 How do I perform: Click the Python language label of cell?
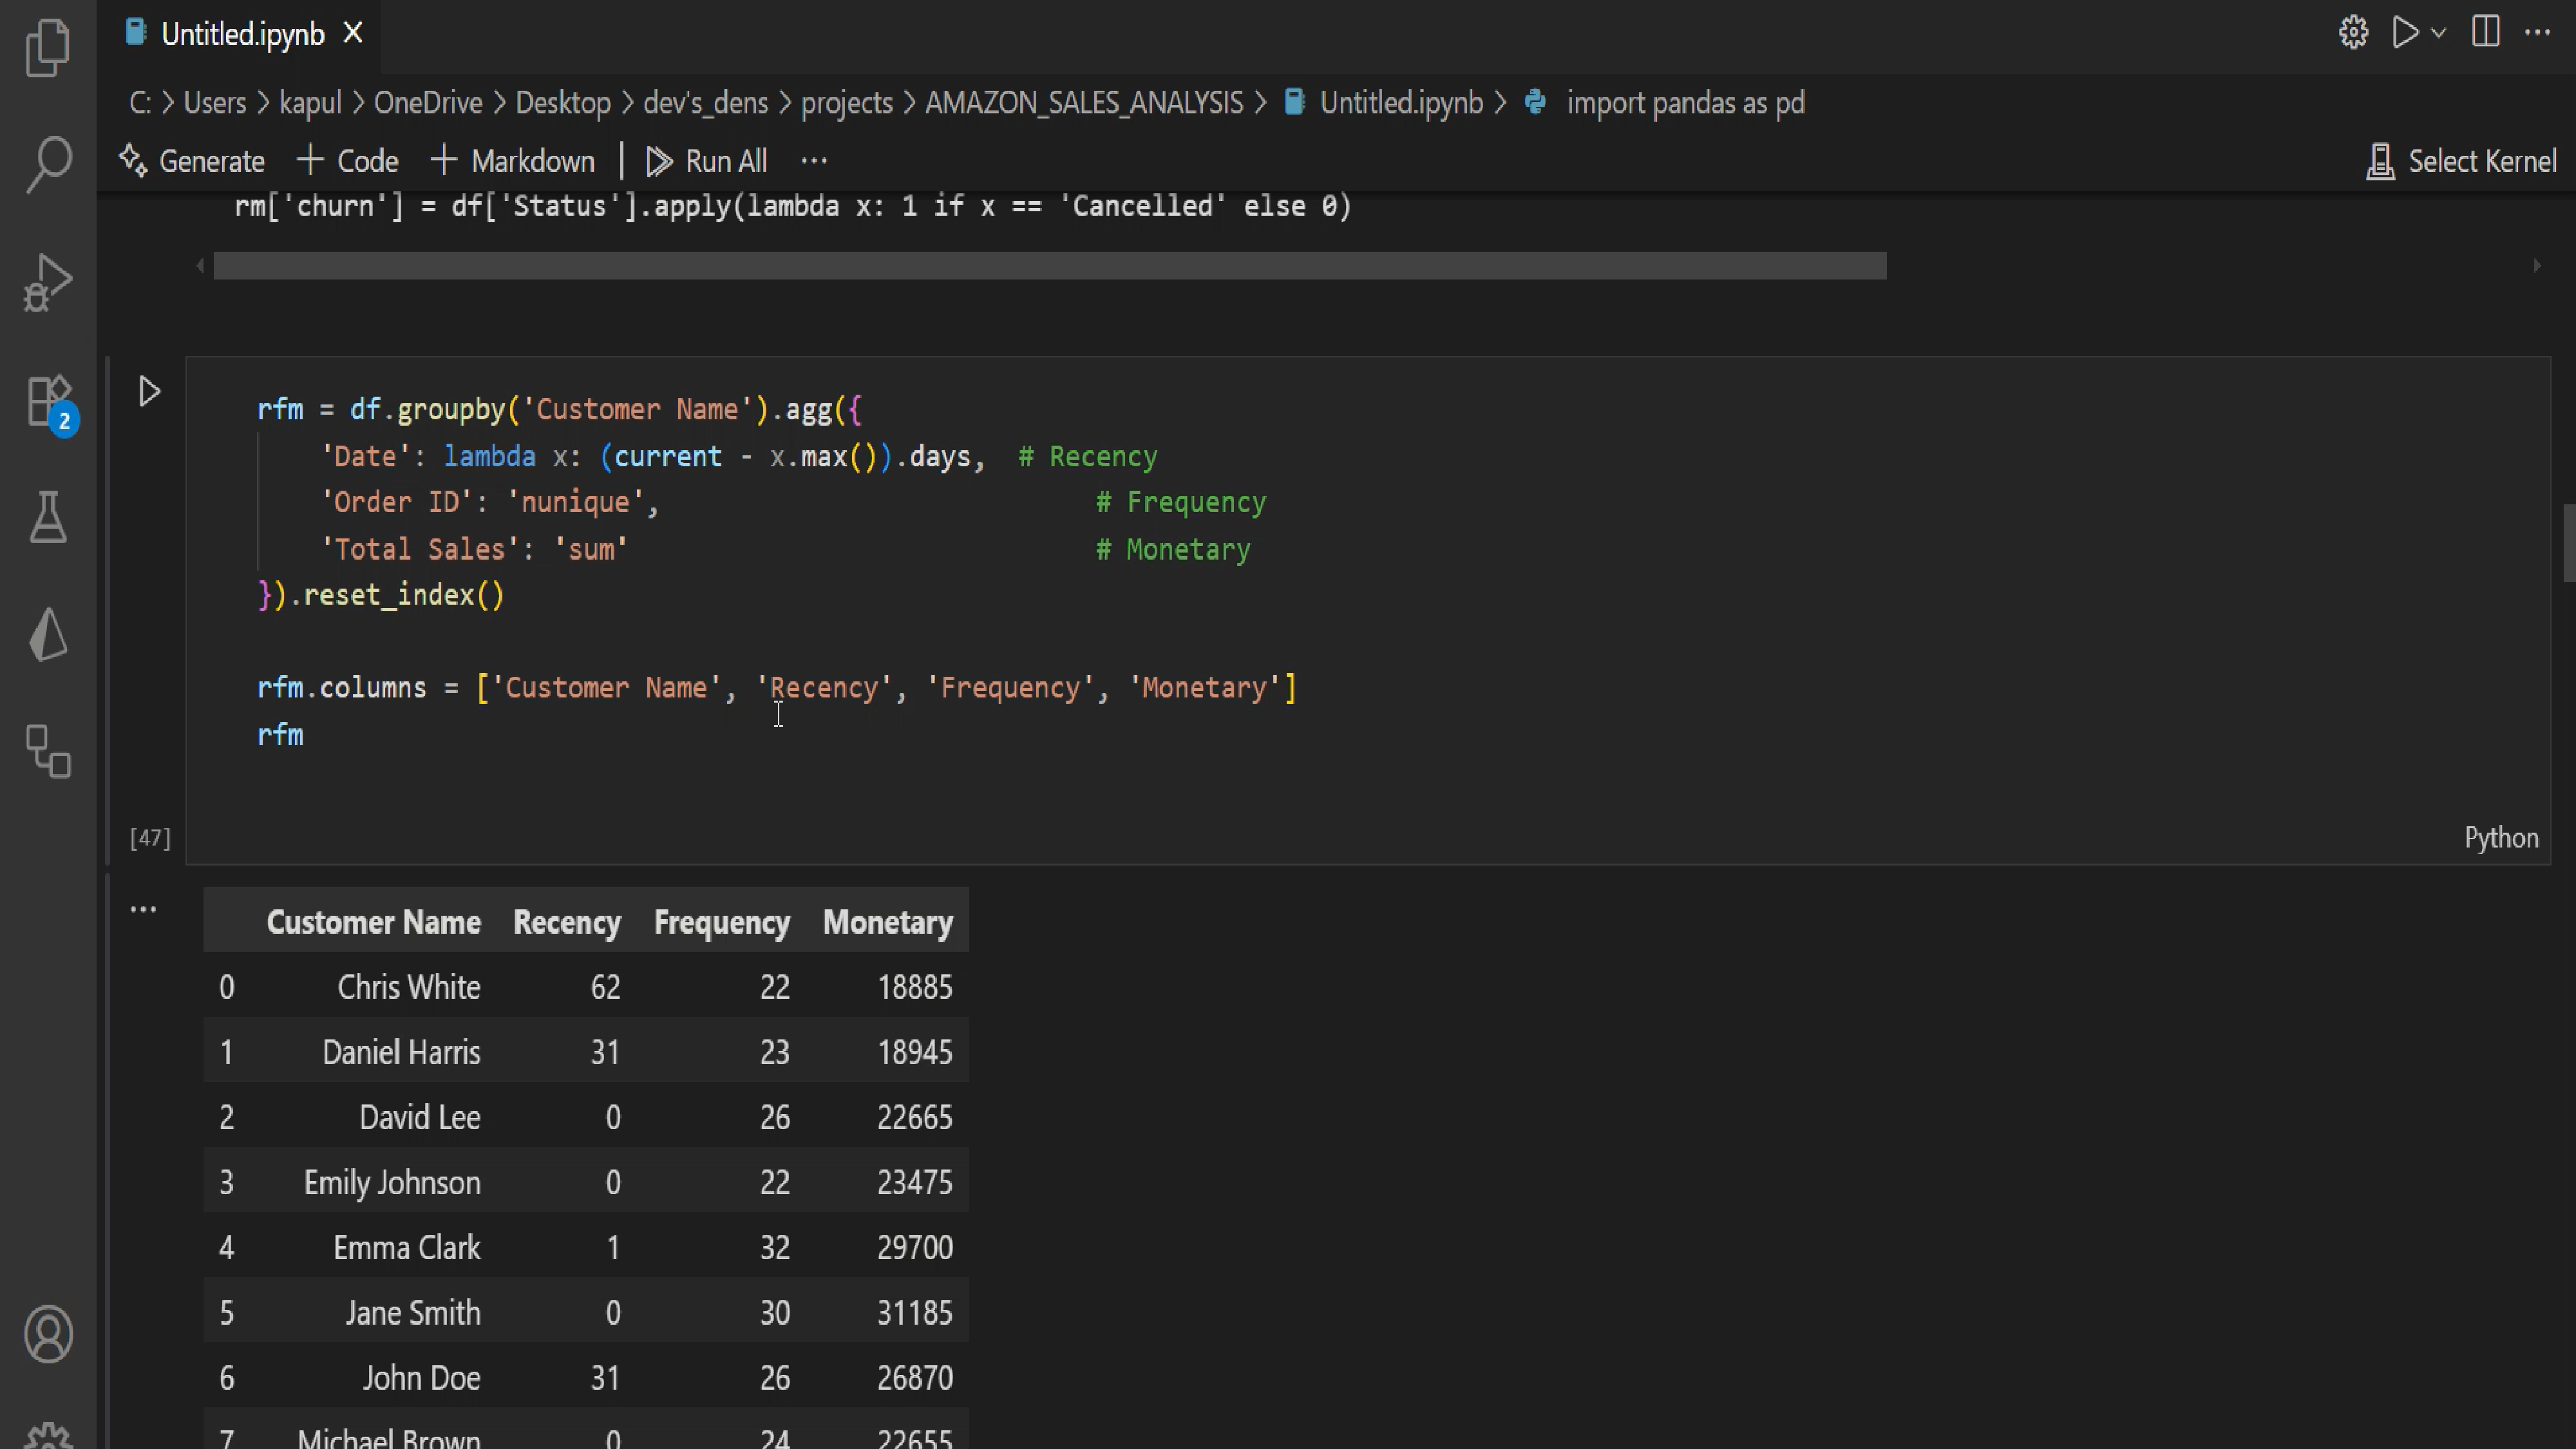(x=2500, y=837)
